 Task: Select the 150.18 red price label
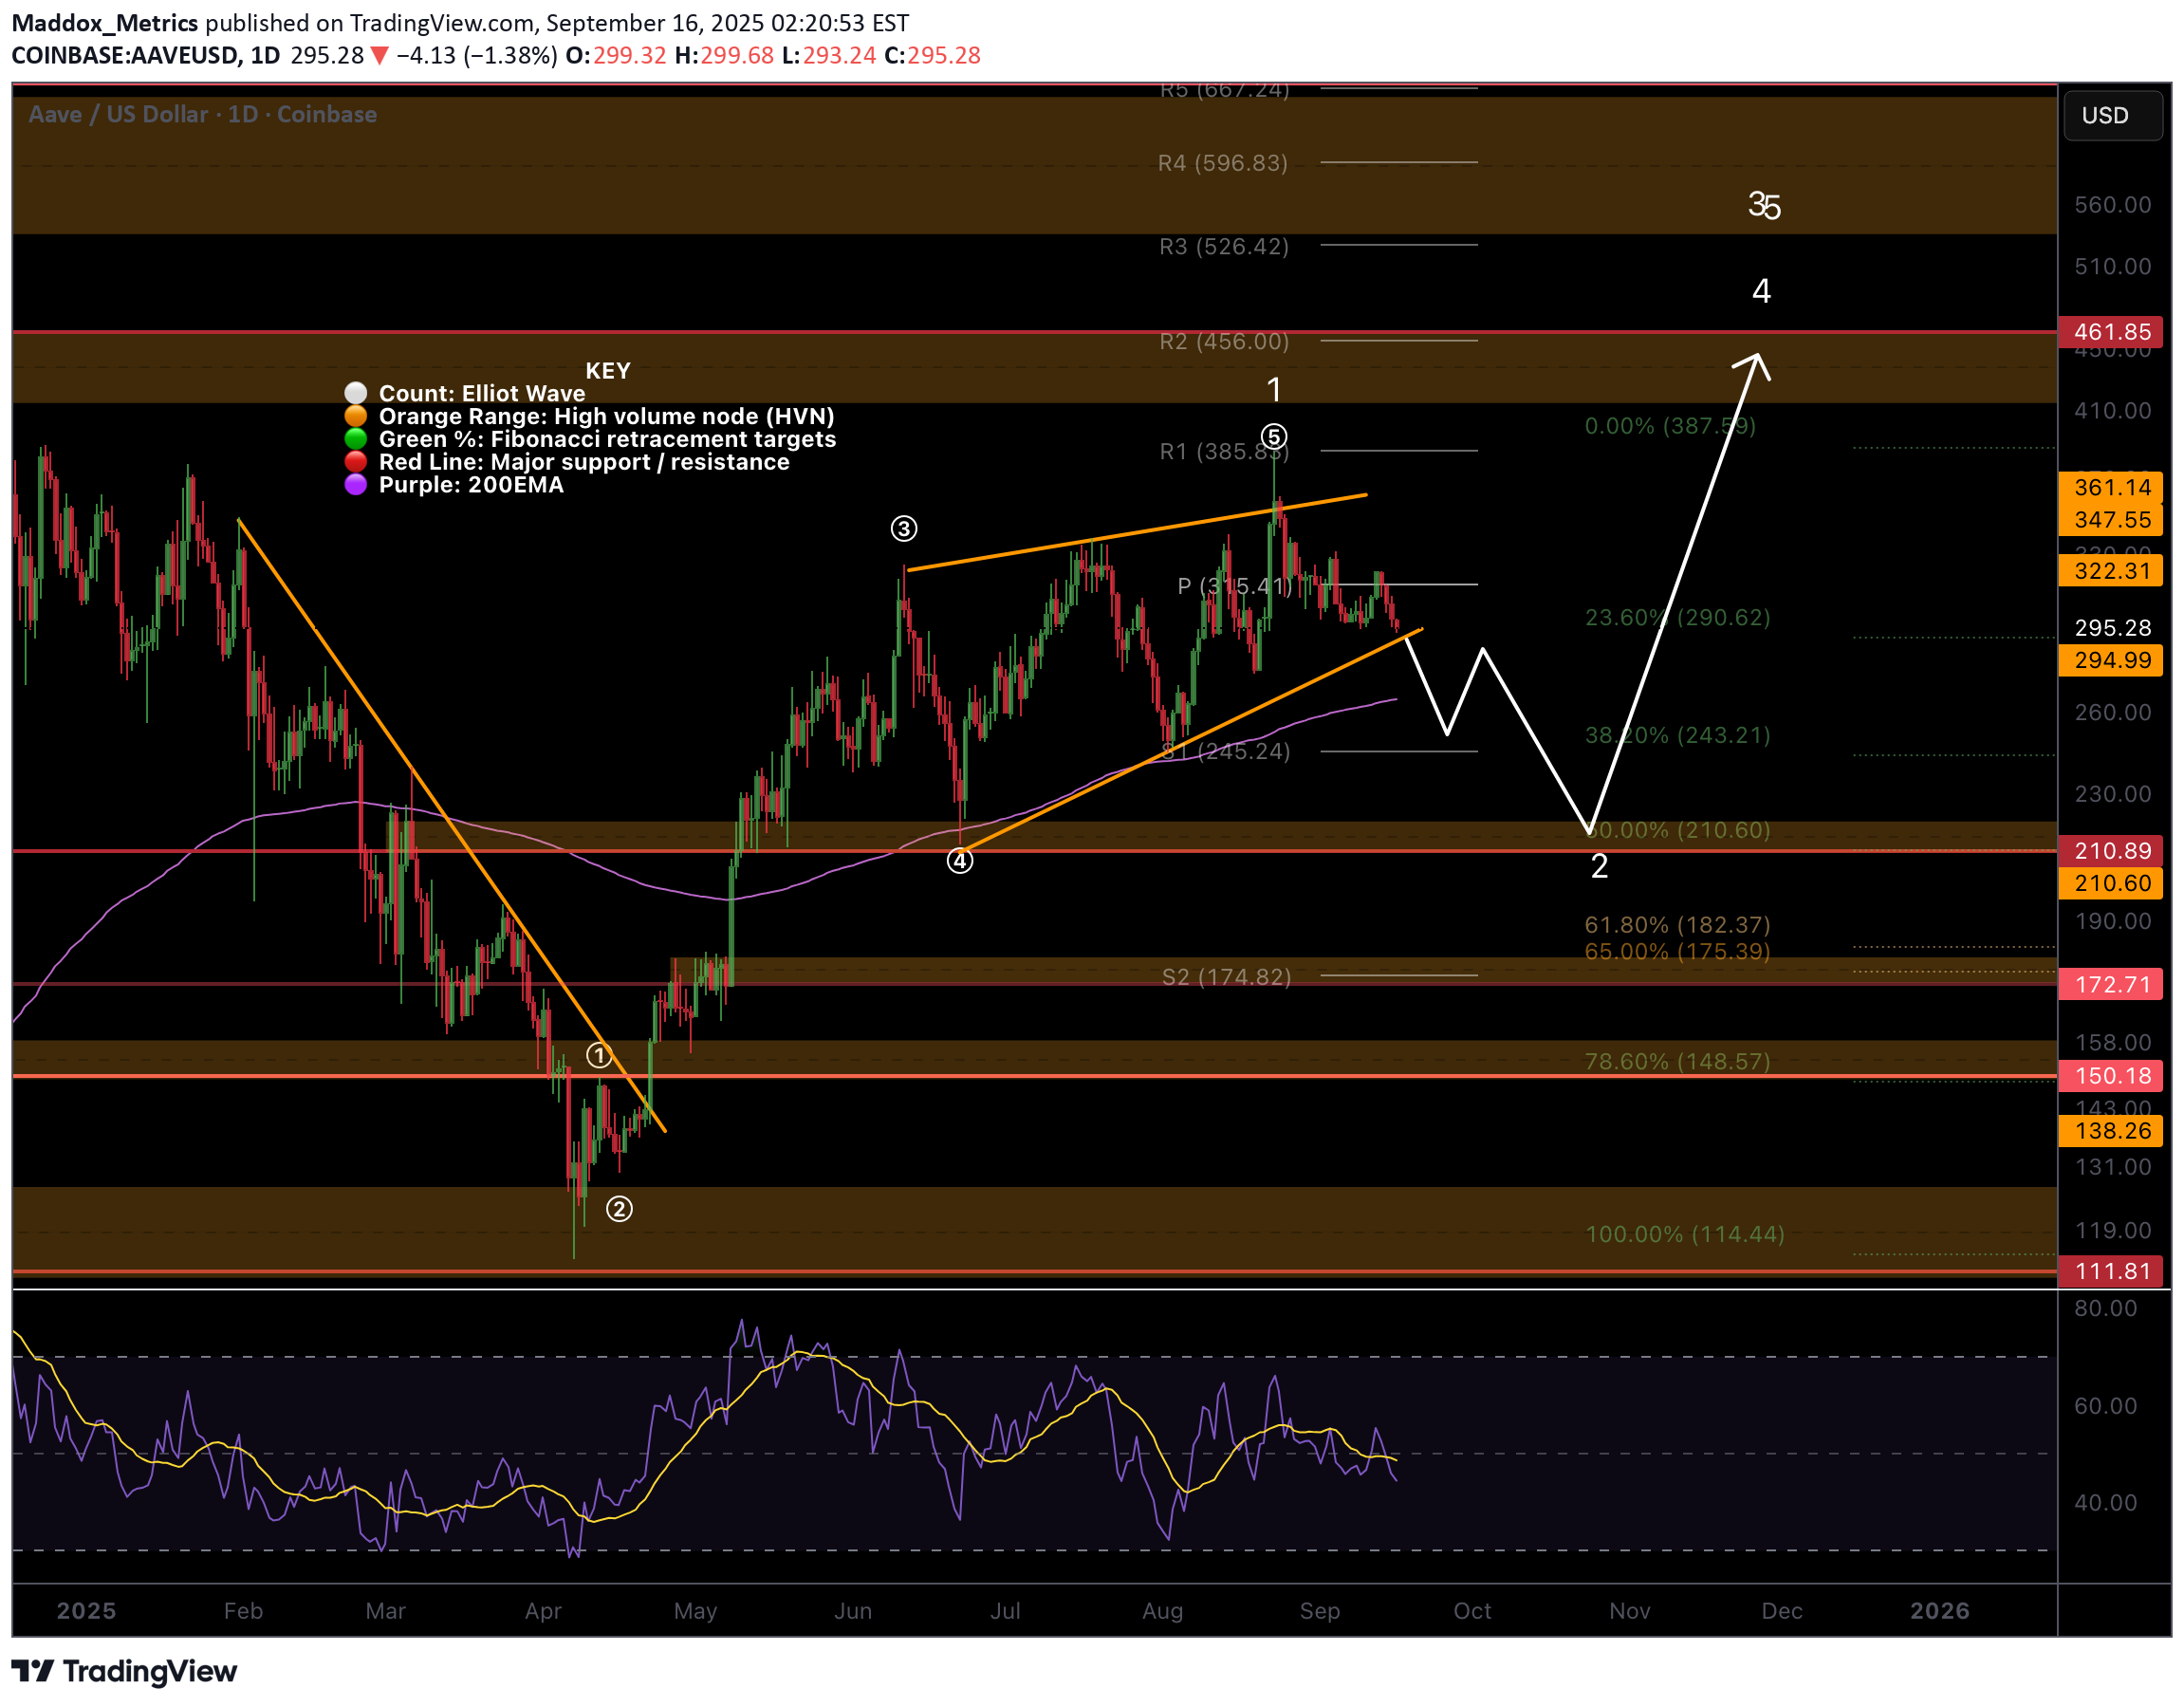(2111, 1076)
